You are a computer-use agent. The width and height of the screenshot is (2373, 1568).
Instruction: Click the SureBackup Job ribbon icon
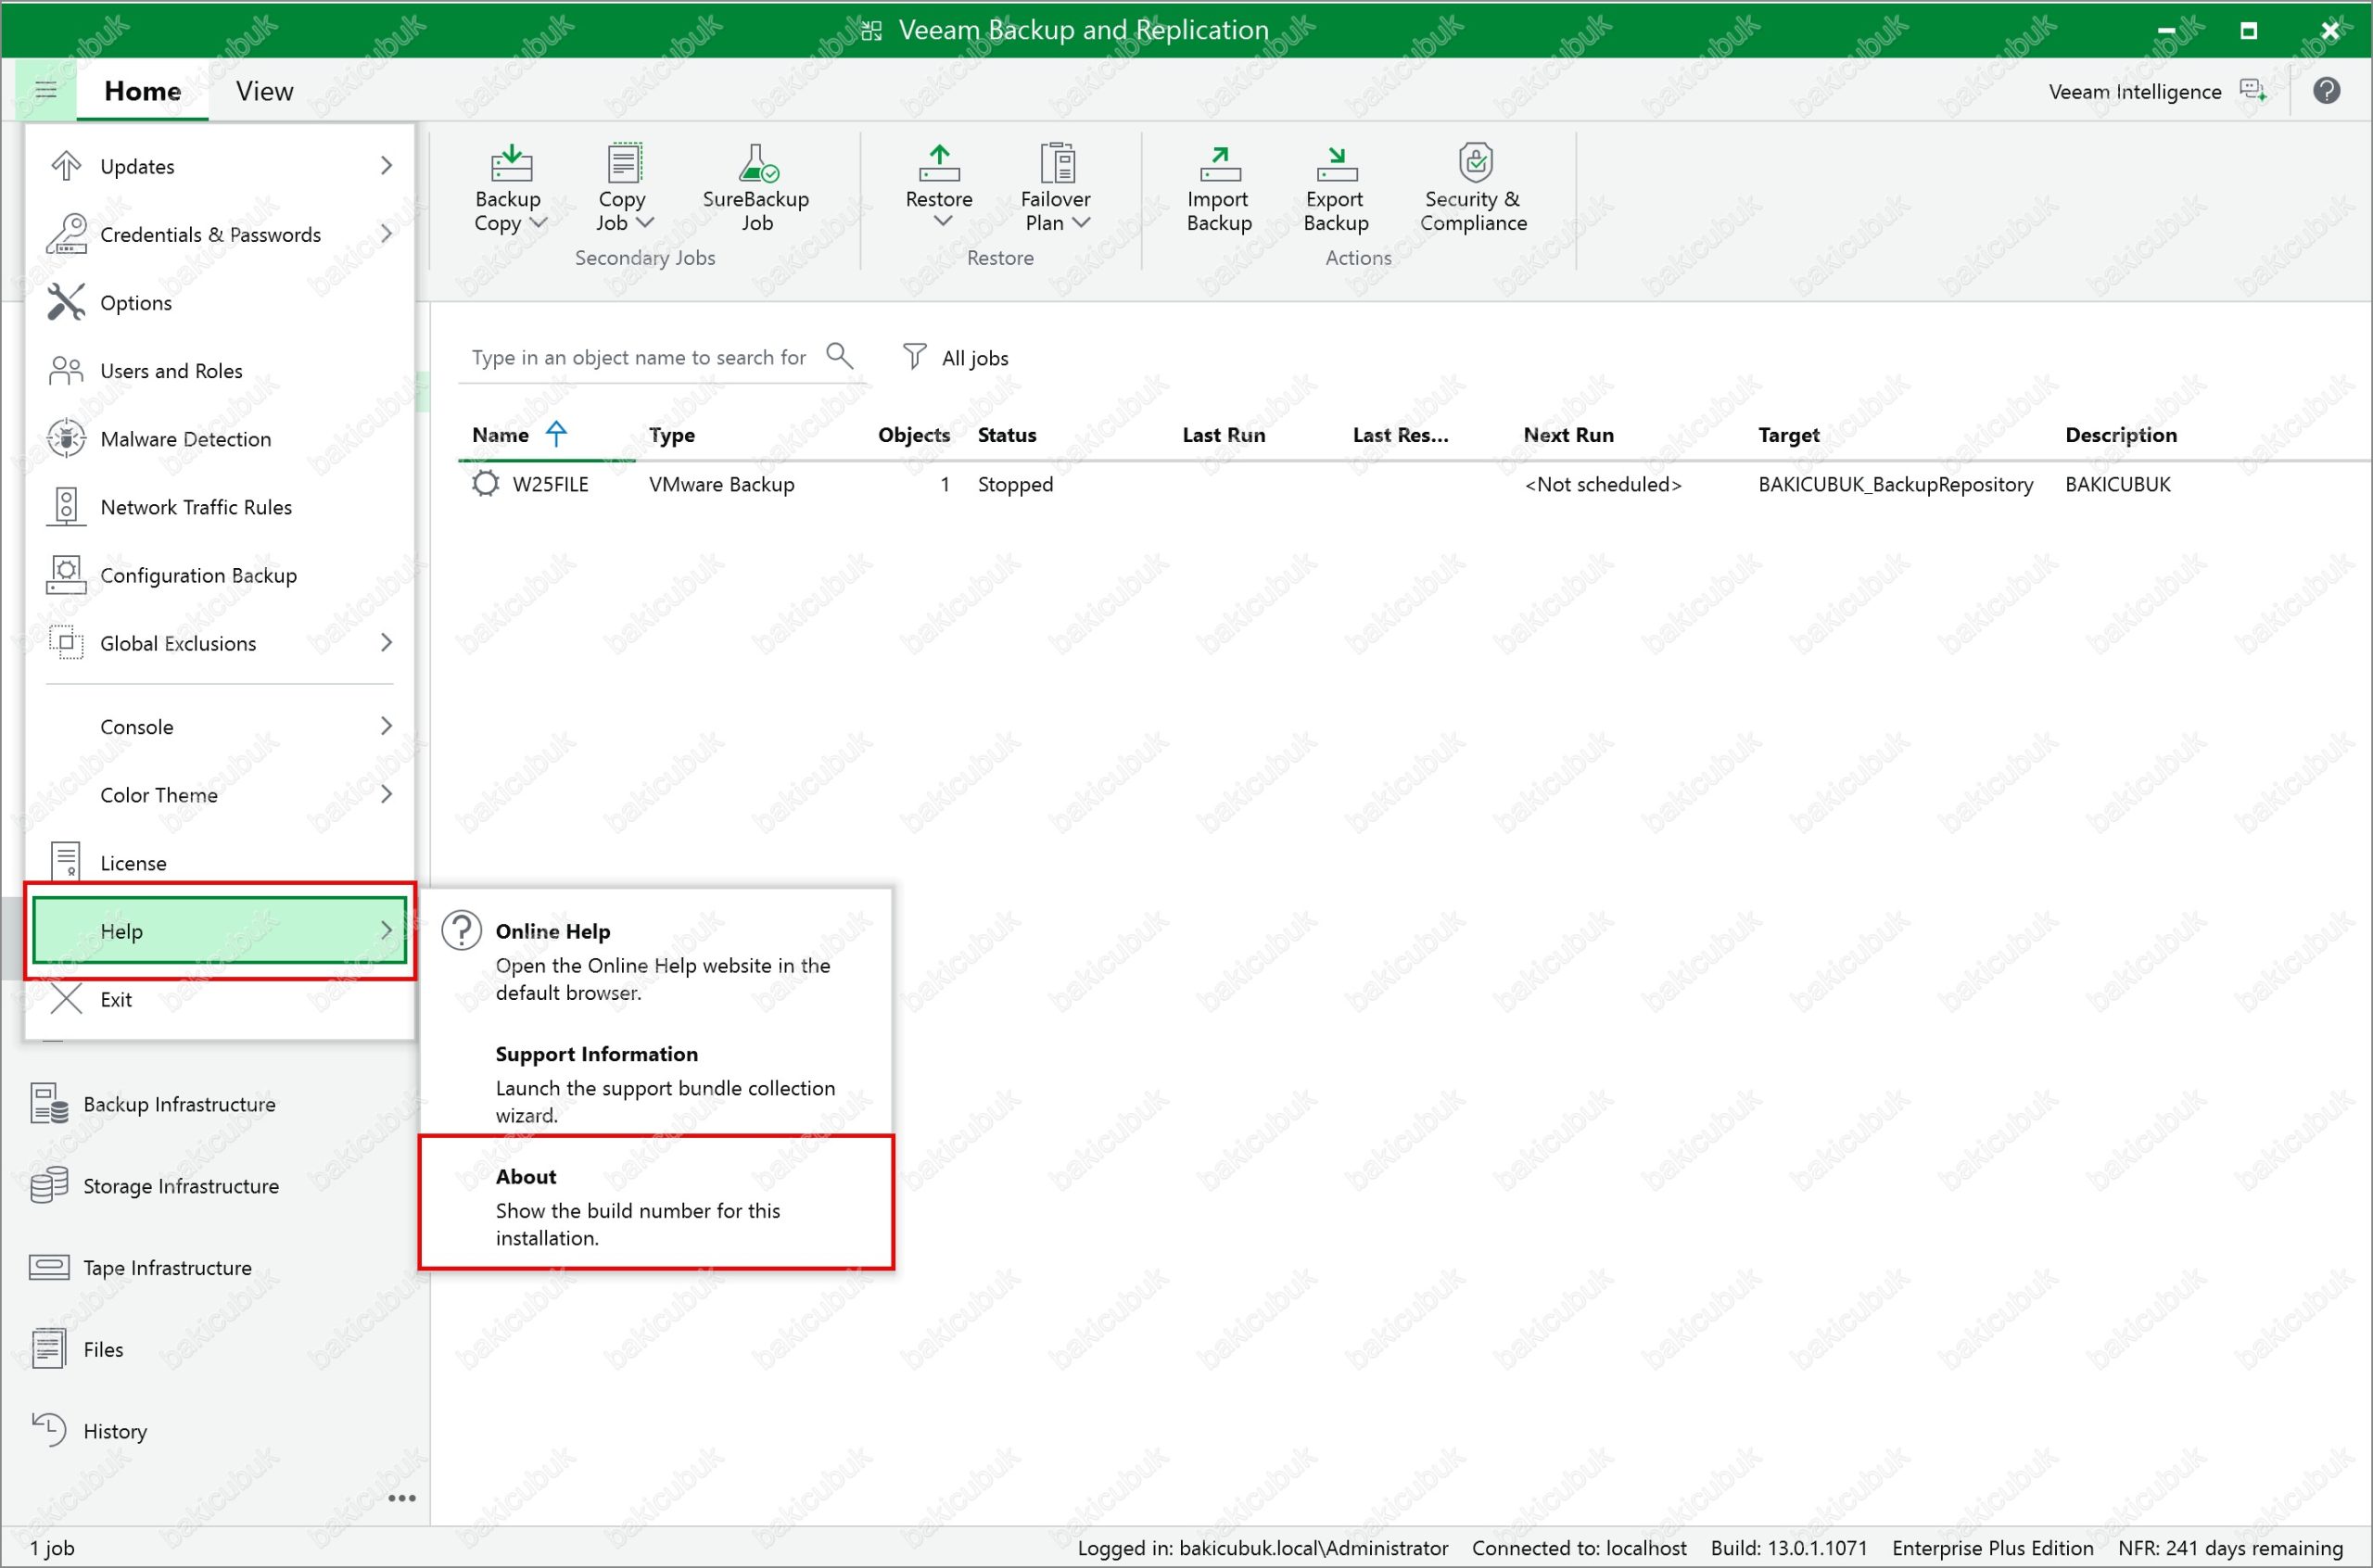[x=756, y=165]
